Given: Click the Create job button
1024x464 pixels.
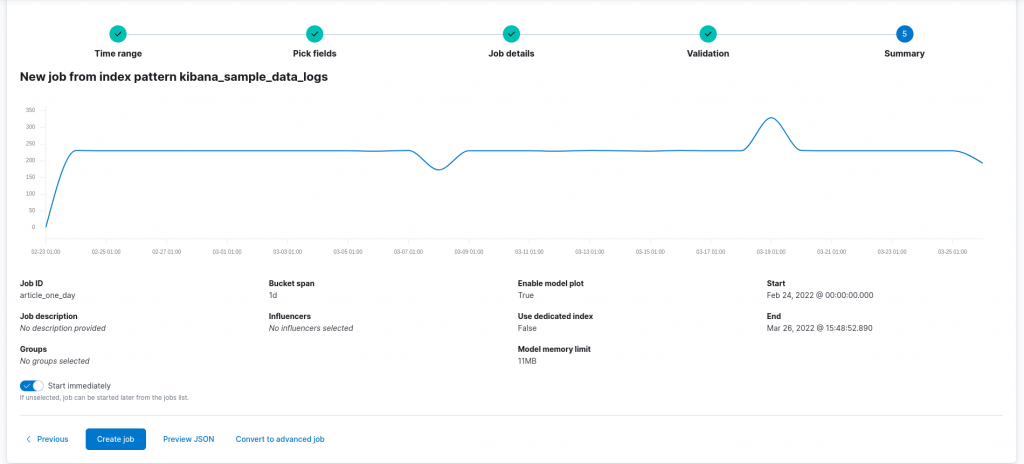Looking at the screenshot, I should tap(116, 439).
